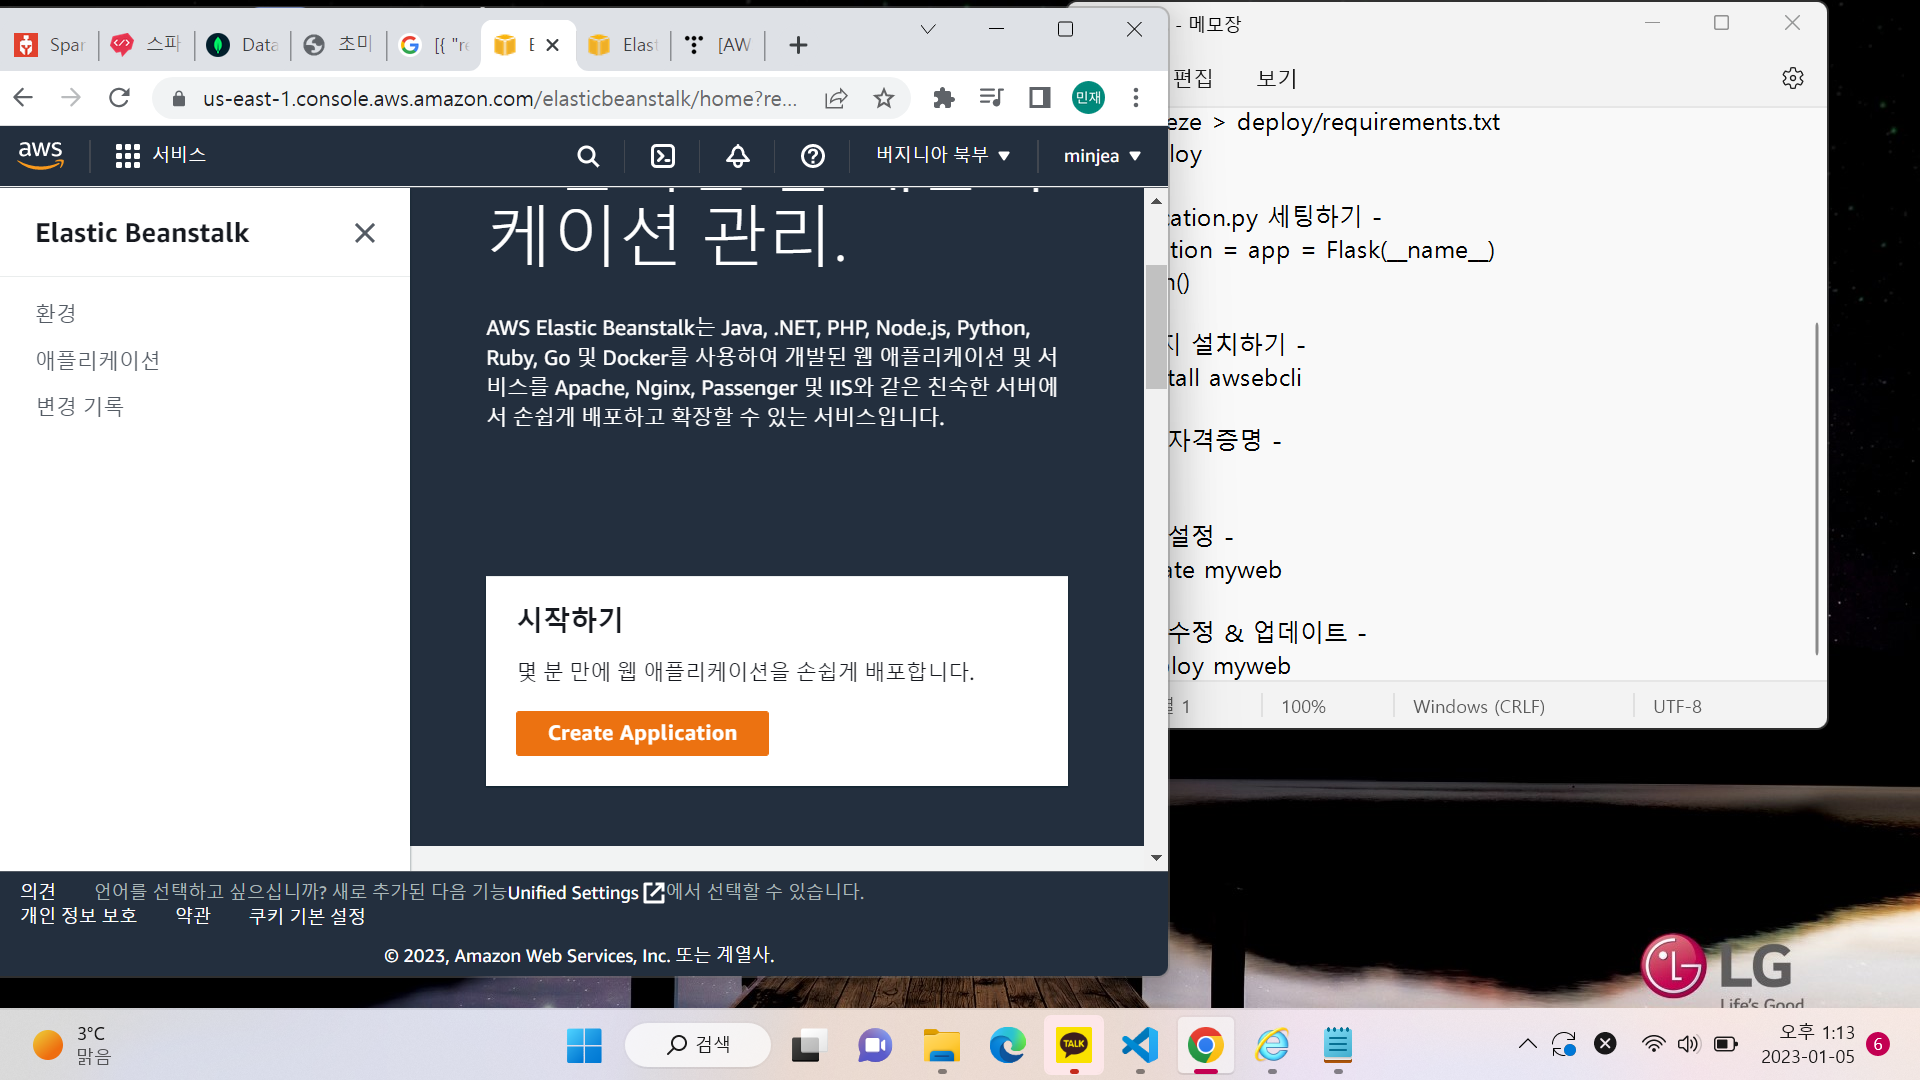Viewport: 1920px width, 1080px height.
Task: Switch to the Elast browser tab
Action: click(623, 44)
